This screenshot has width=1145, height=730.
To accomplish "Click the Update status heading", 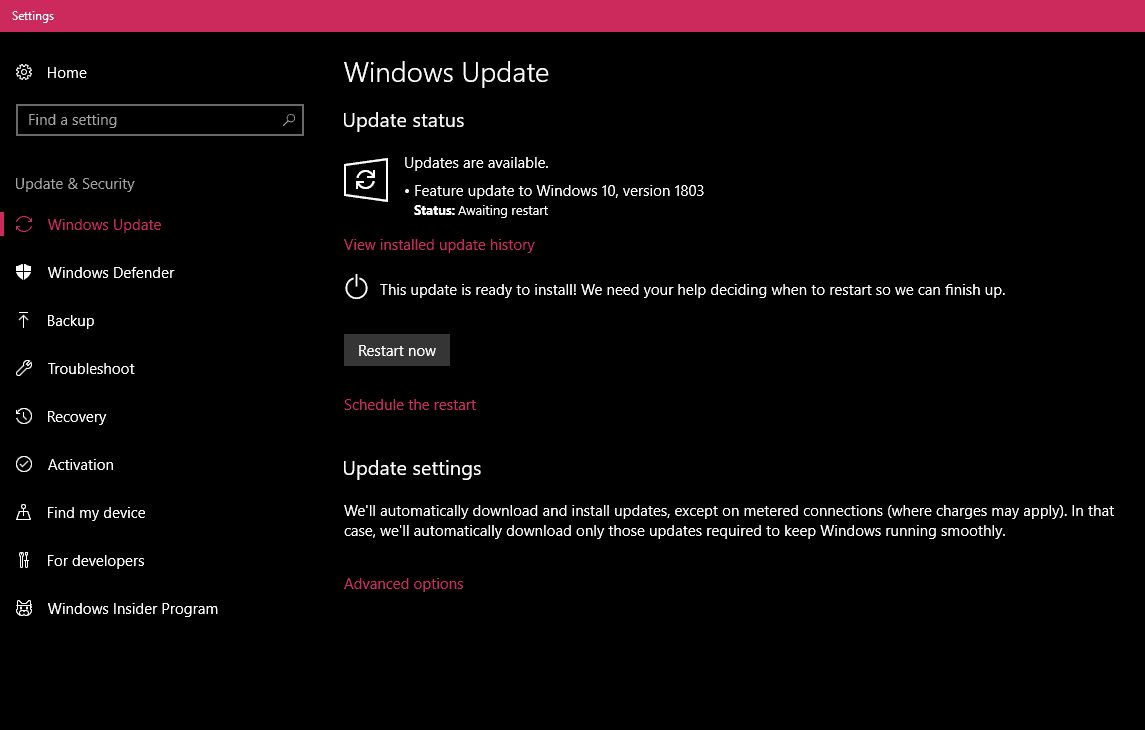I will (x=403, y=120).
